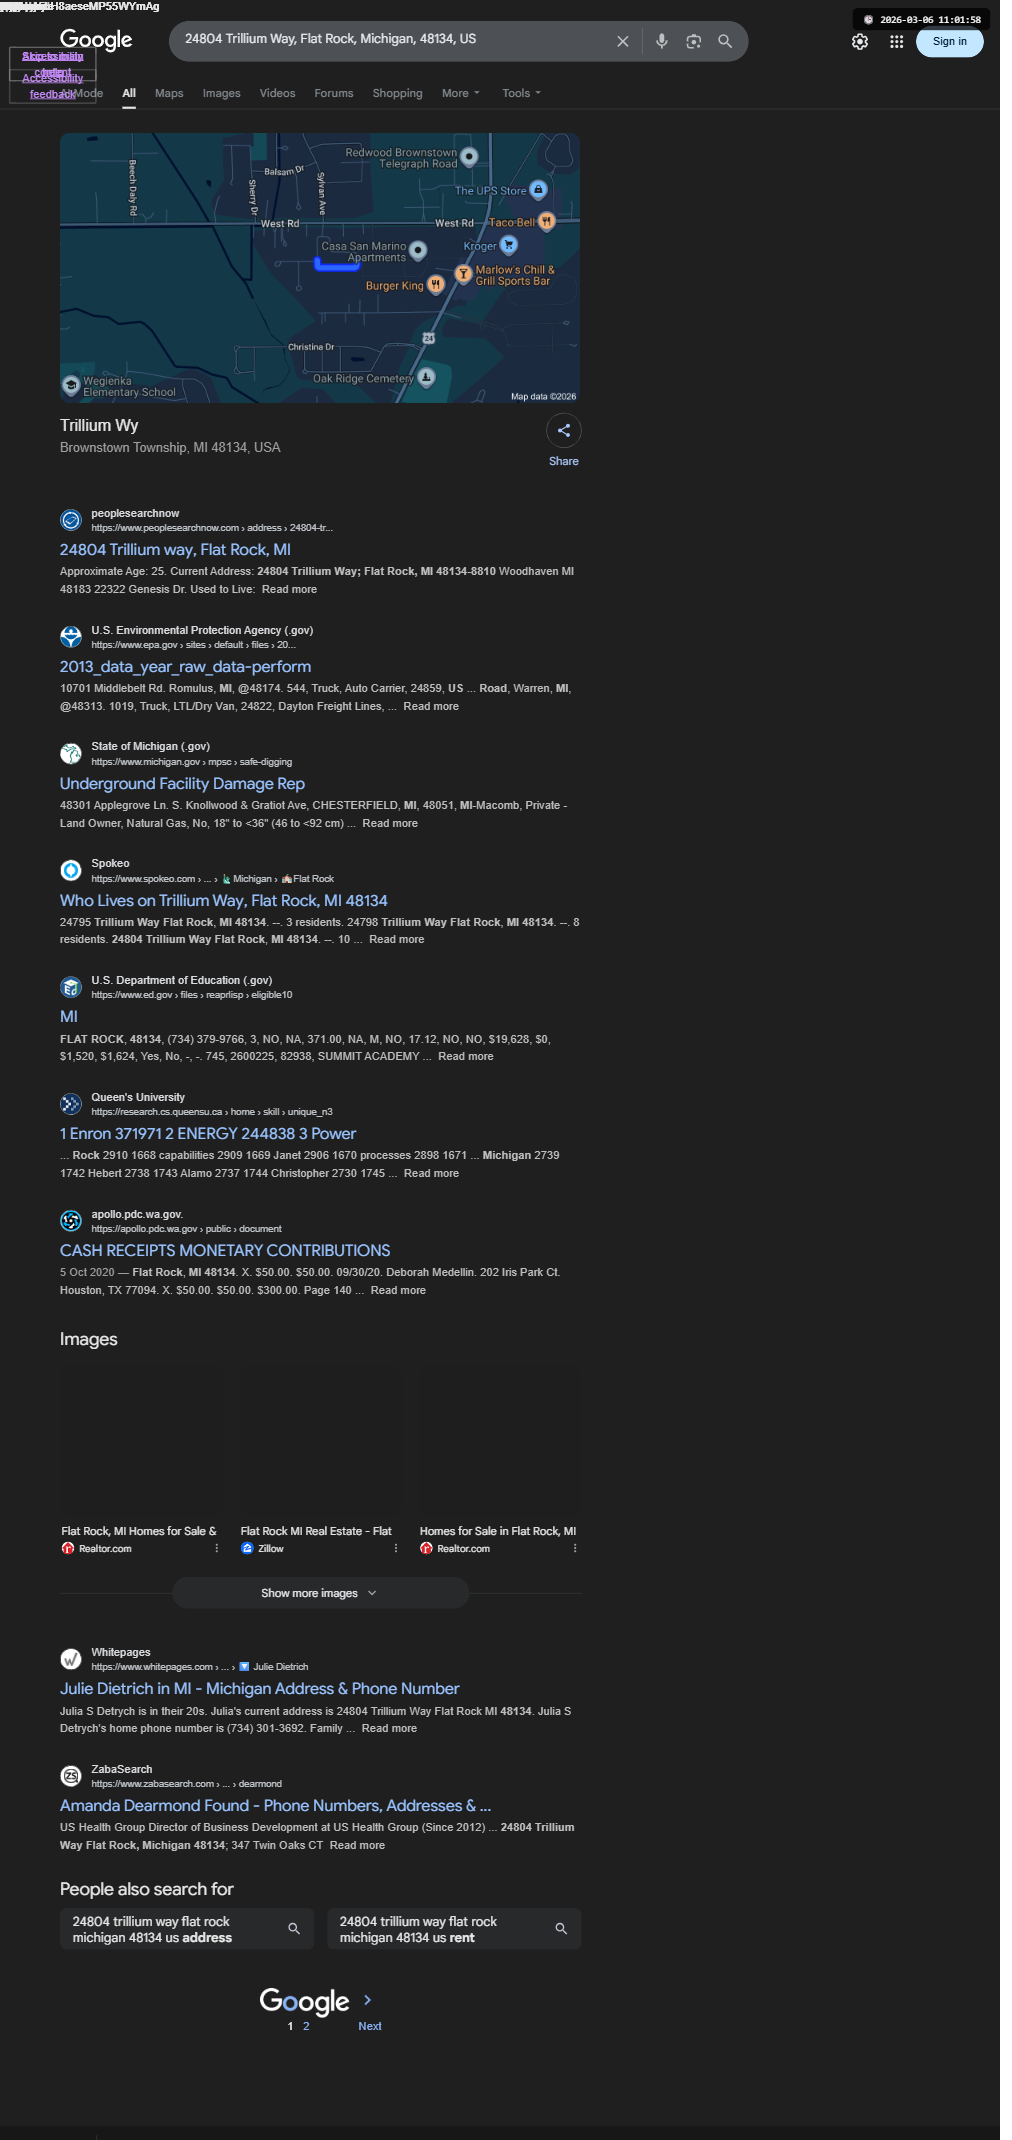
Task: Start voice search with microphone icon
Action: click(661, 42)
